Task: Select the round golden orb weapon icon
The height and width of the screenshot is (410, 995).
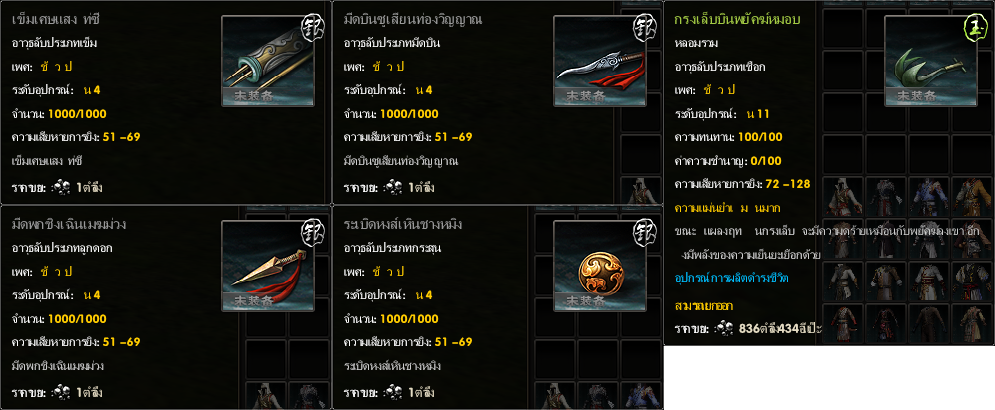Action: point(600,266)
